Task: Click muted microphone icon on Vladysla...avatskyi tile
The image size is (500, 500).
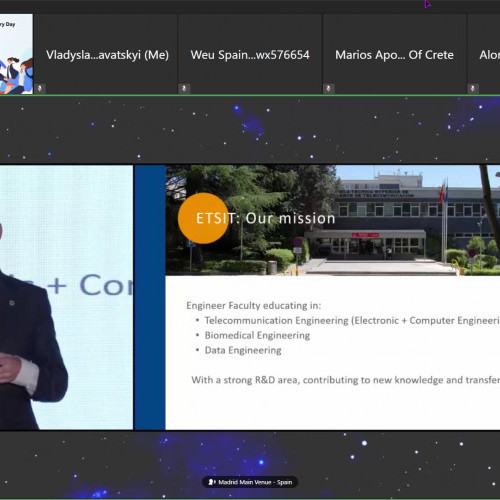Action: [40, 89]
